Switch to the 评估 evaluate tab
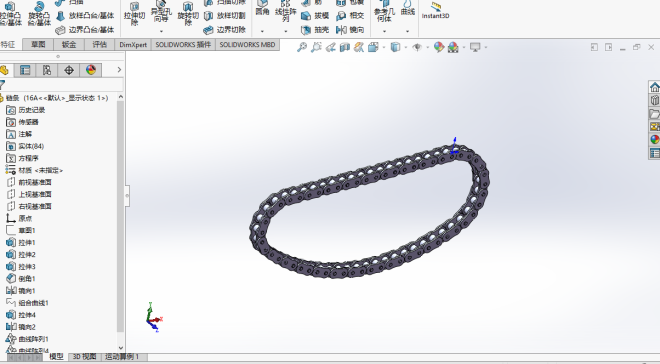 [x=99, y=45]
